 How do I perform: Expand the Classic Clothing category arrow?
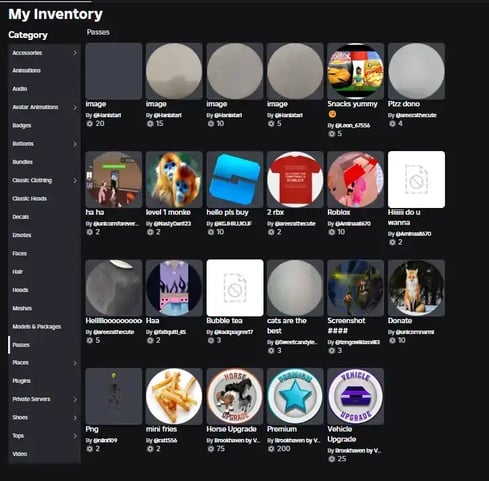pyautogui.click(x=75, y=181)
